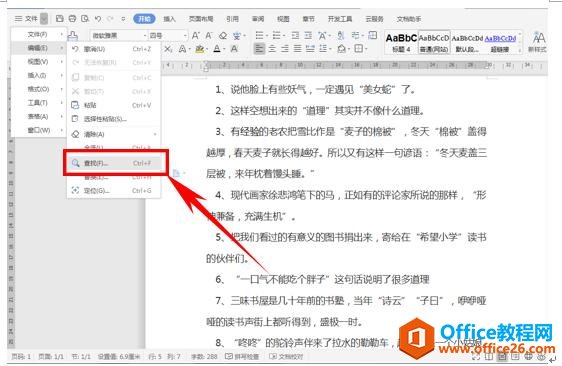
Task: Apply the 标题 4 heading style
Action: coord(401,42)
